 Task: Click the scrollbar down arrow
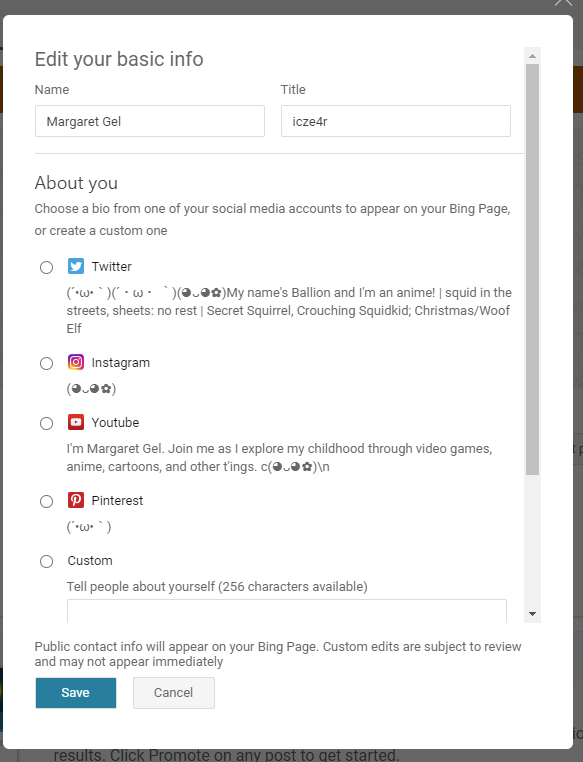pyautogui.click(x=532, y=614)
